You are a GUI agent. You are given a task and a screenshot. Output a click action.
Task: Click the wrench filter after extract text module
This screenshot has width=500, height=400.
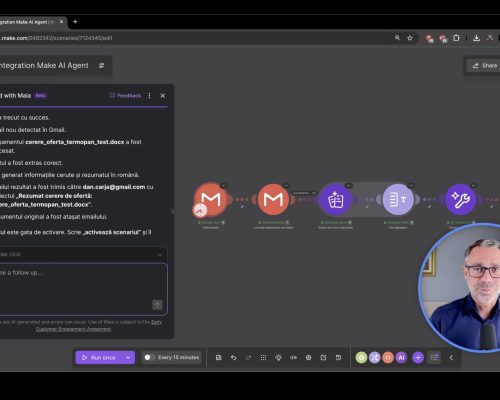pyautogui.click(x=367, y=207)
